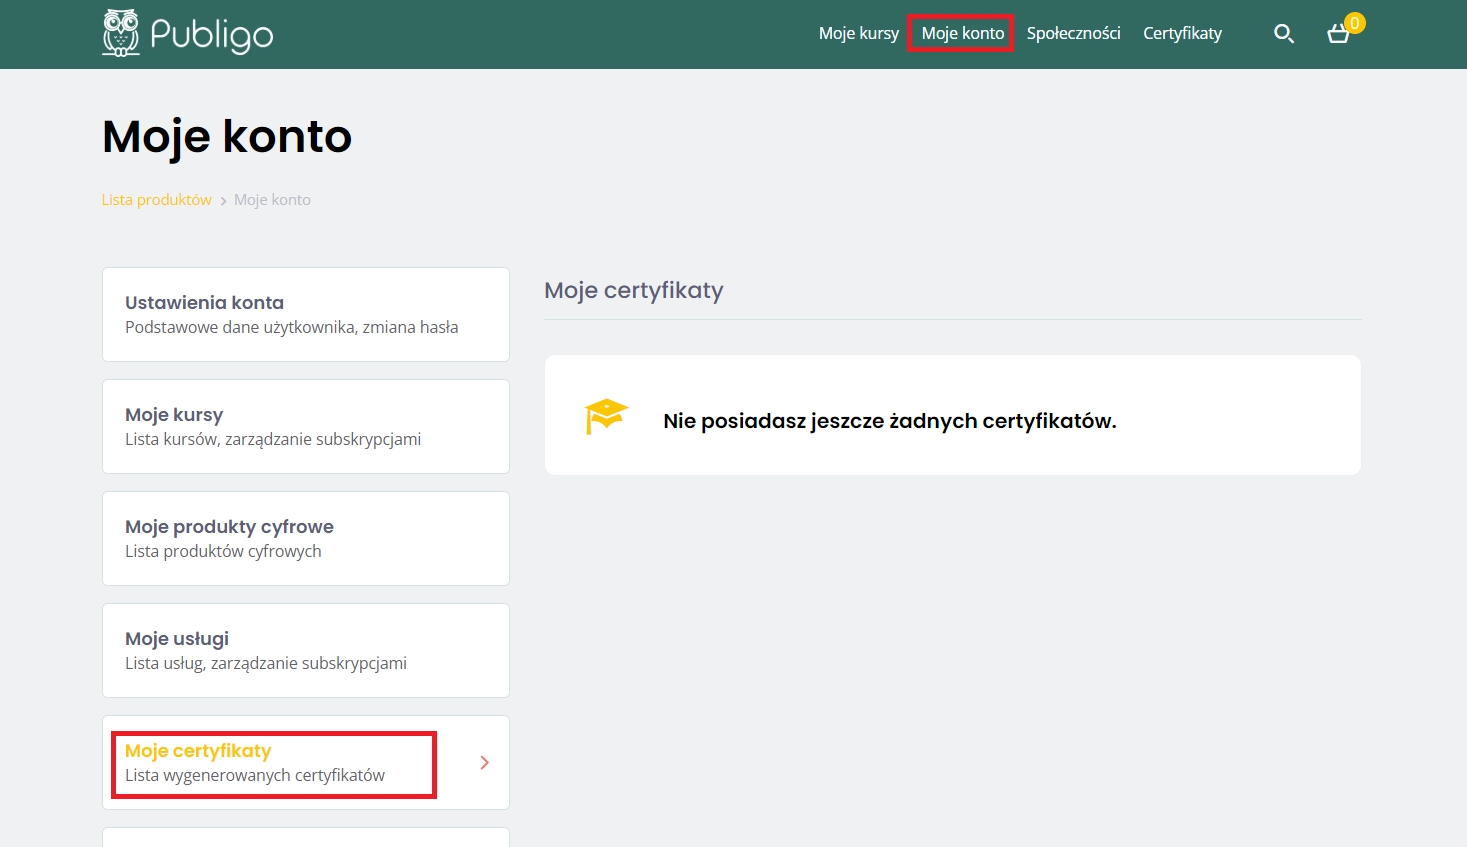Open the Ustawienia konta card
Viewport: 1467px width, 847px height.
tap(306, 314)
